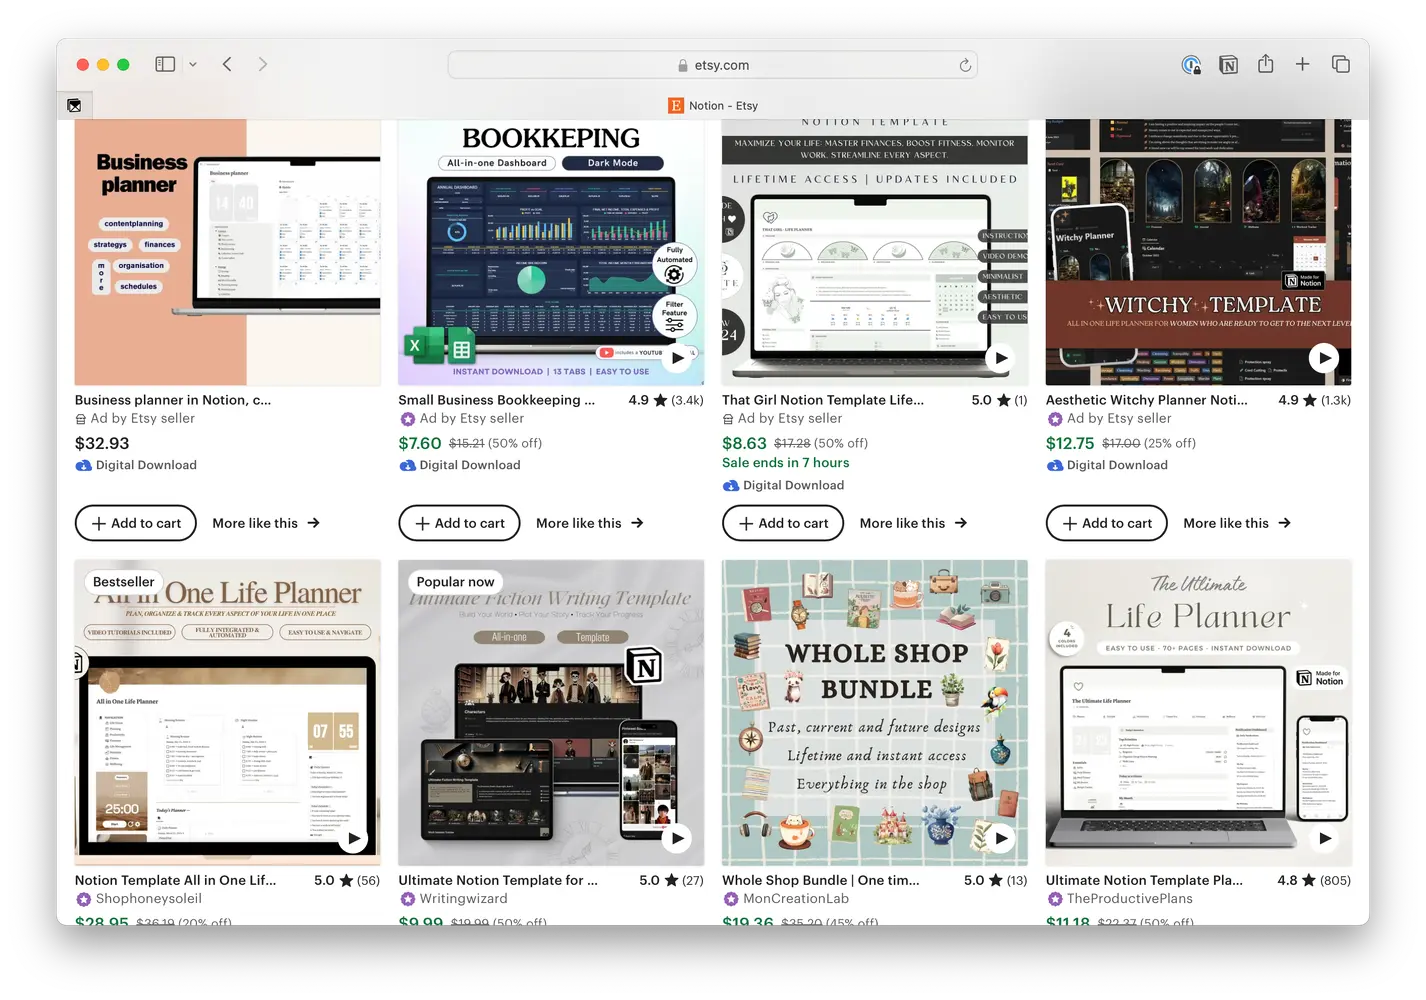The image size is (1426, 1000).
Task: Open the sidebar options dropdown chevron
Action: click(193, 64)
